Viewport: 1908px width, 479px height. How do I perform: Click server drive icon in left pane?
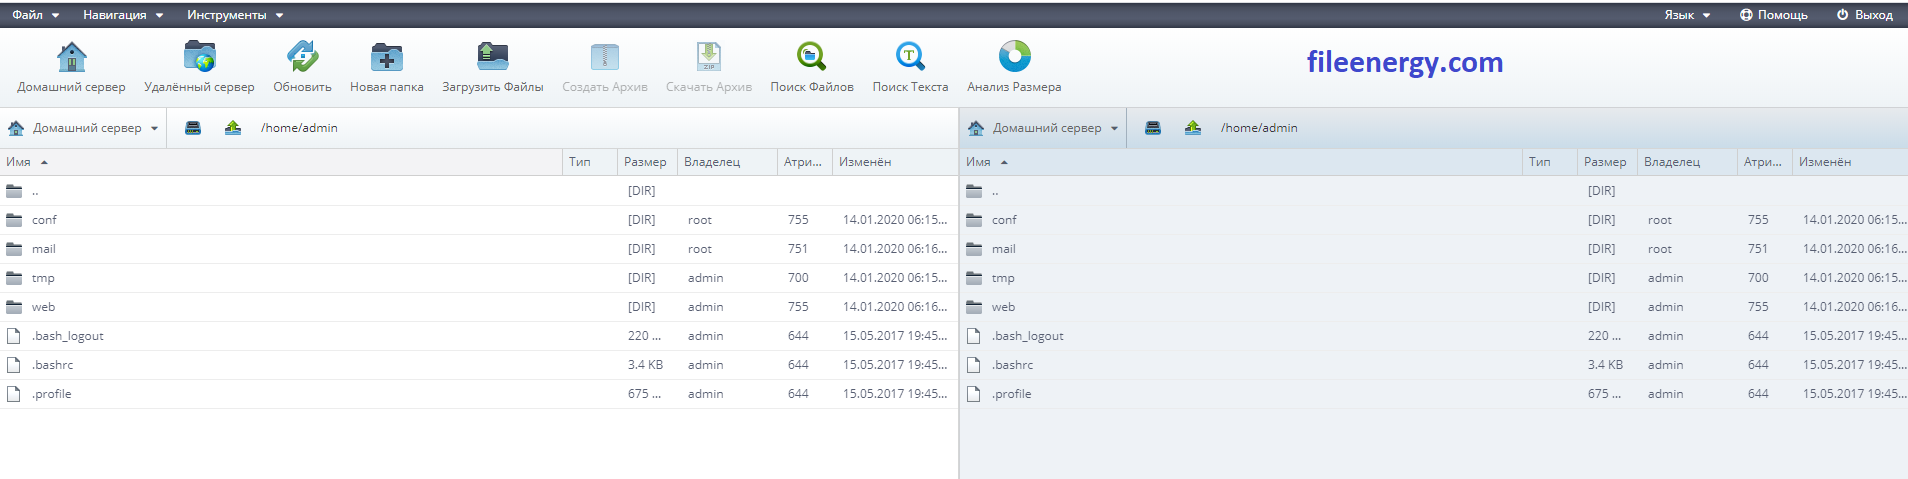point(193,128)
